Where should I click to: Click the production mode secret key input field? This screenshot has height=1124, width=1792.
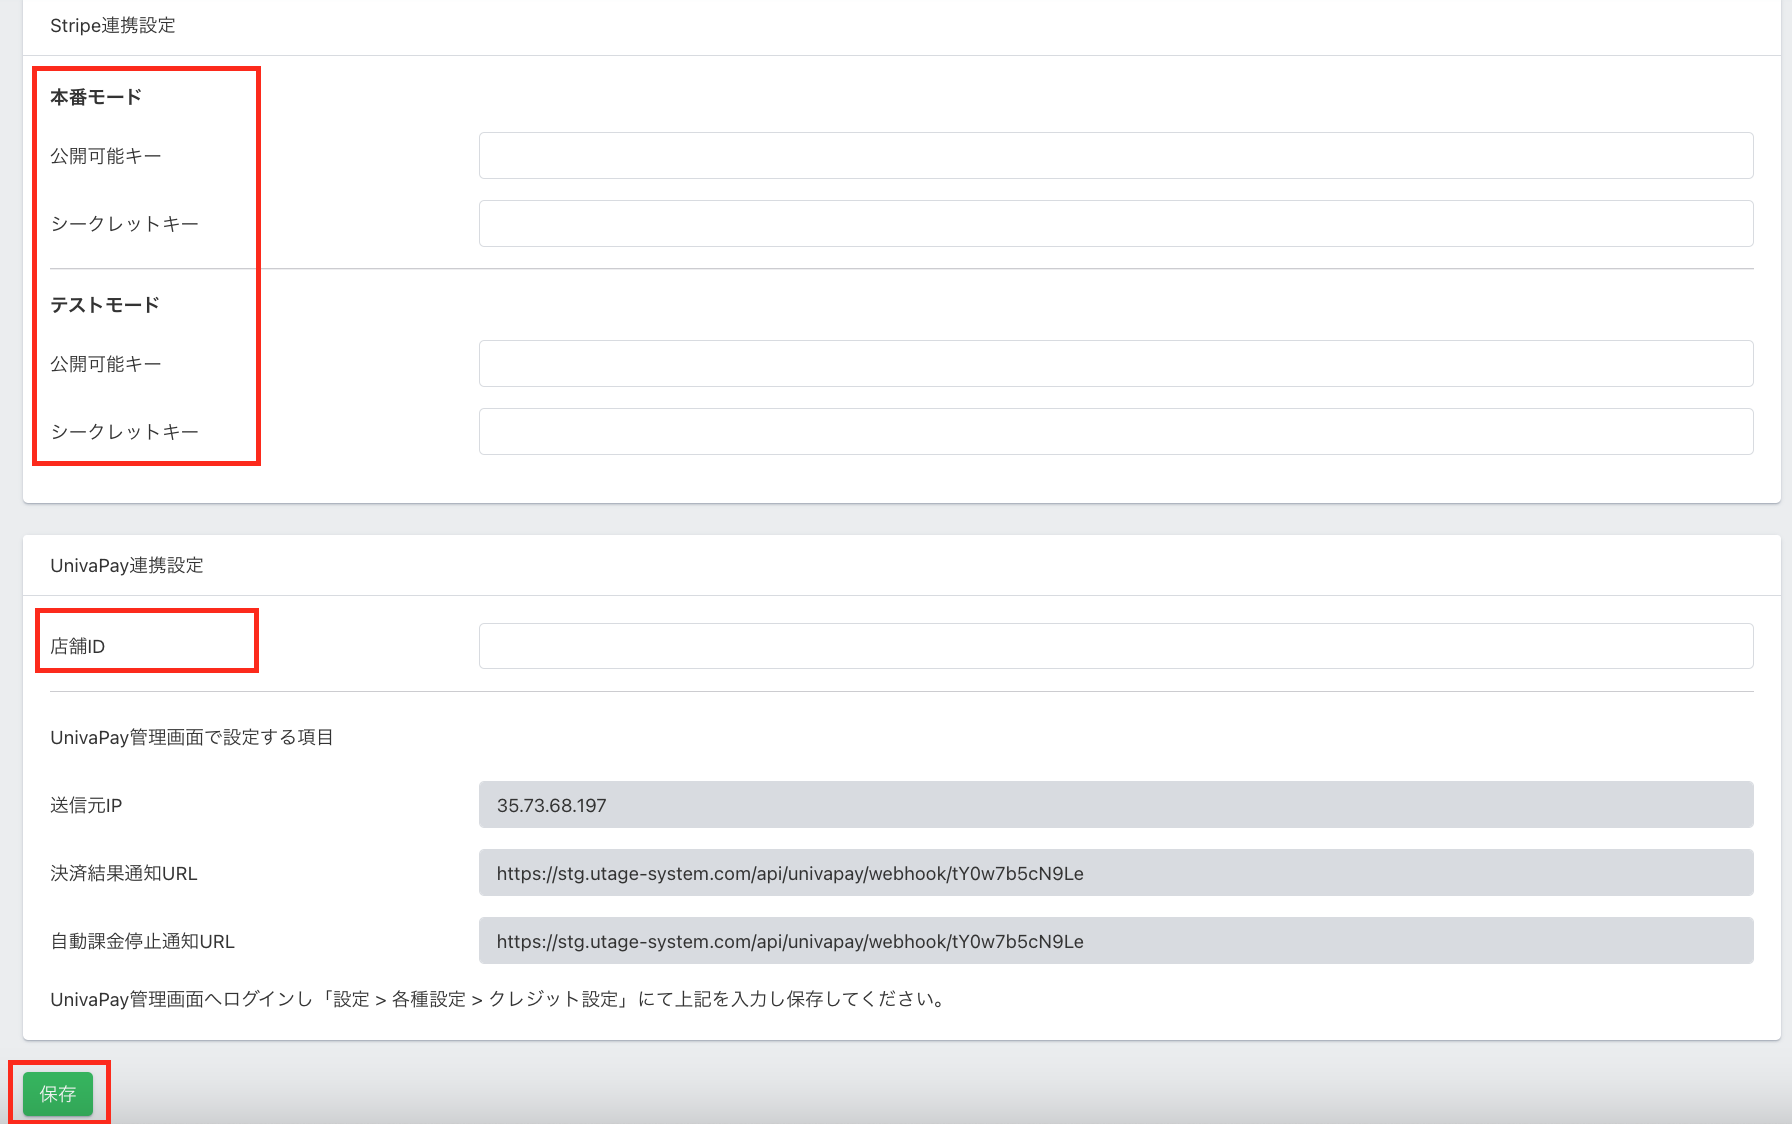point(1115,224)
